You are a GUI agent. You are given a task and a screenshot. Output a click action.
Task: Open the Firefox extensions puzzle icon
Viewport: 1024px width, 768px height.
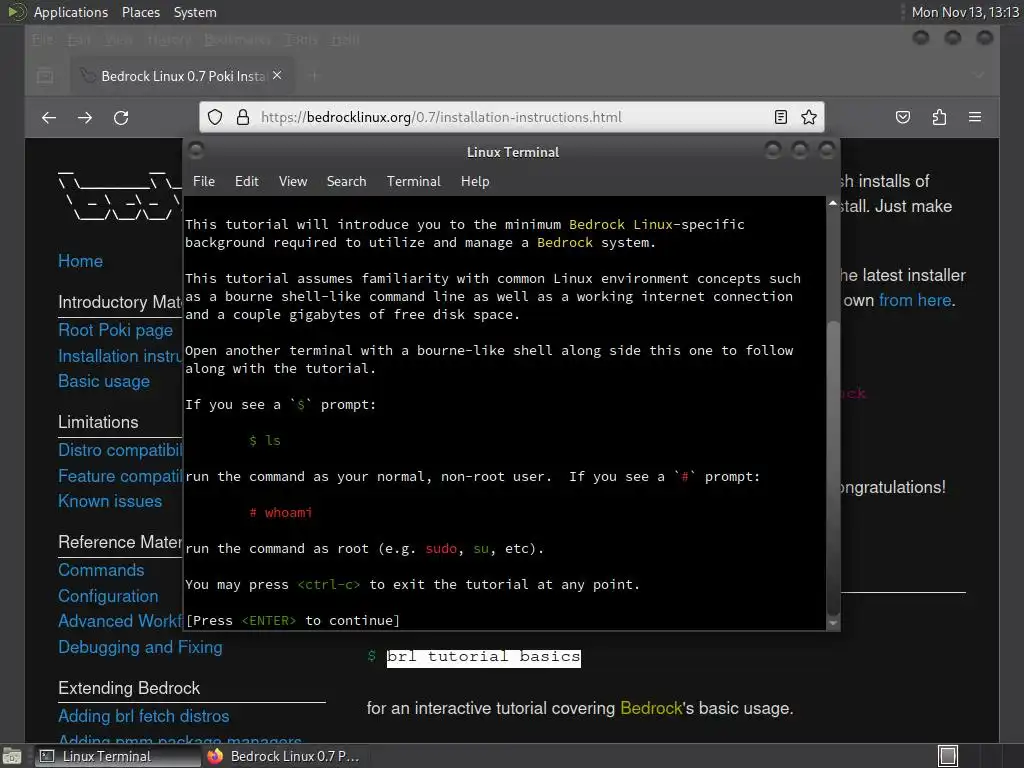pyautogui.click(x=939, y=118)
